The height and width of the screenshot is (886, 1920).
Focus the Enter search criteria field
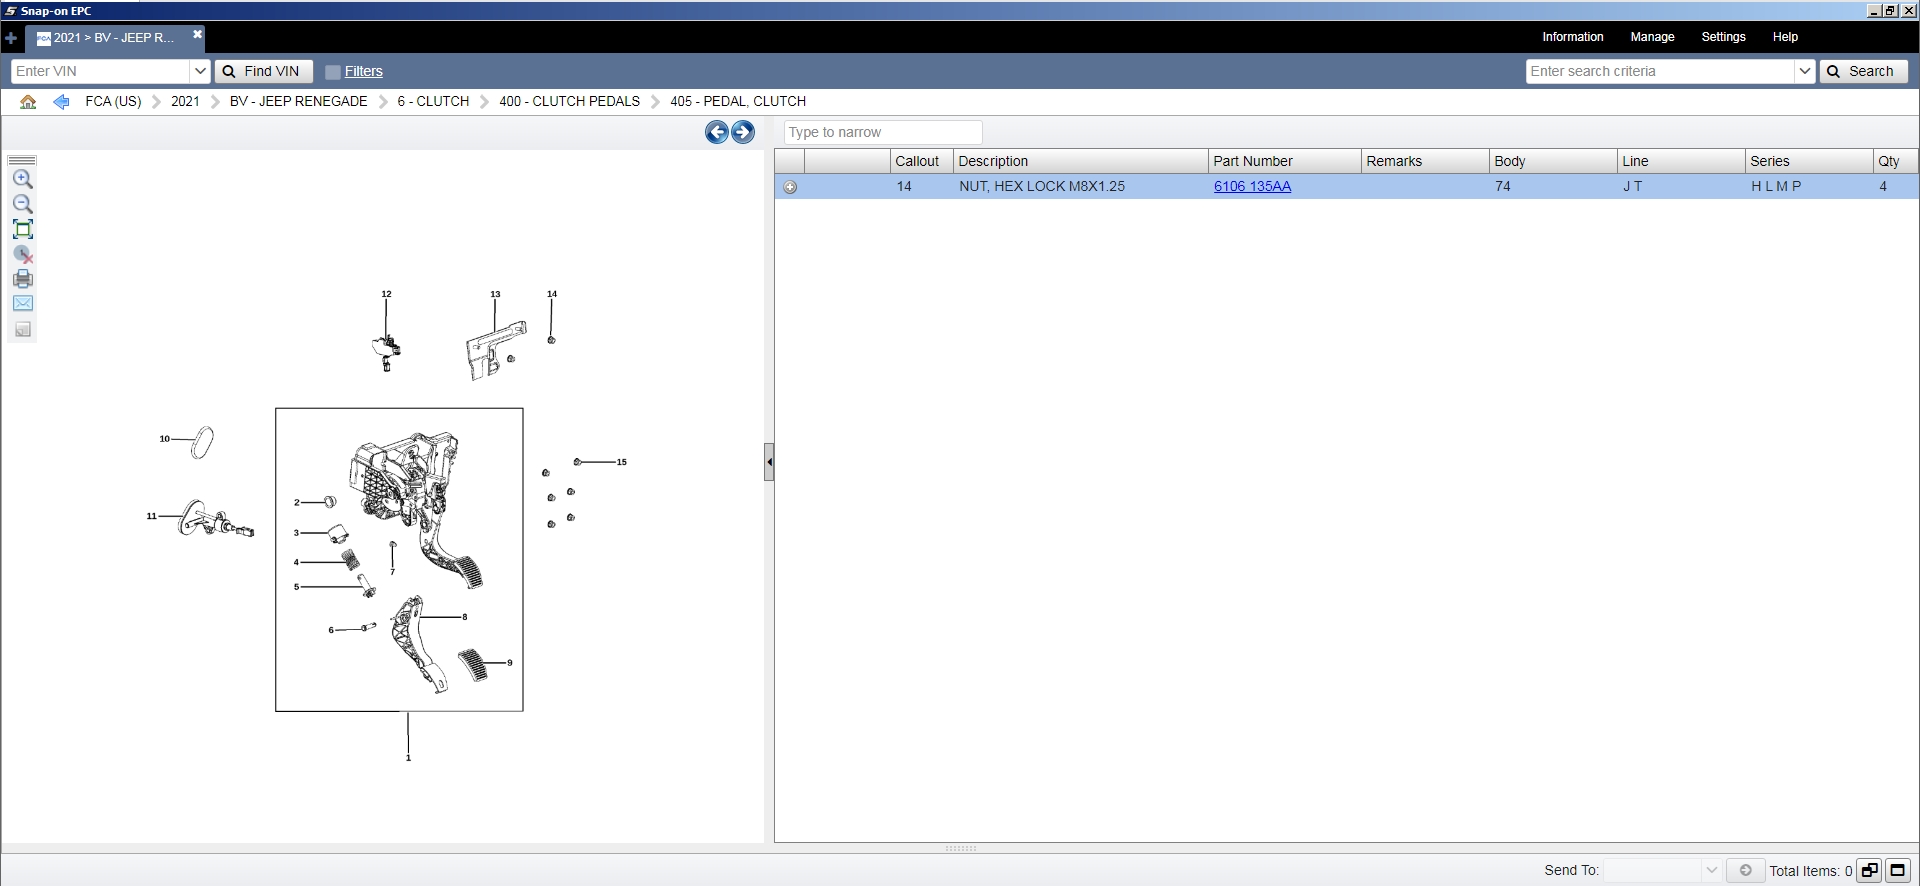click(1660, 71)
